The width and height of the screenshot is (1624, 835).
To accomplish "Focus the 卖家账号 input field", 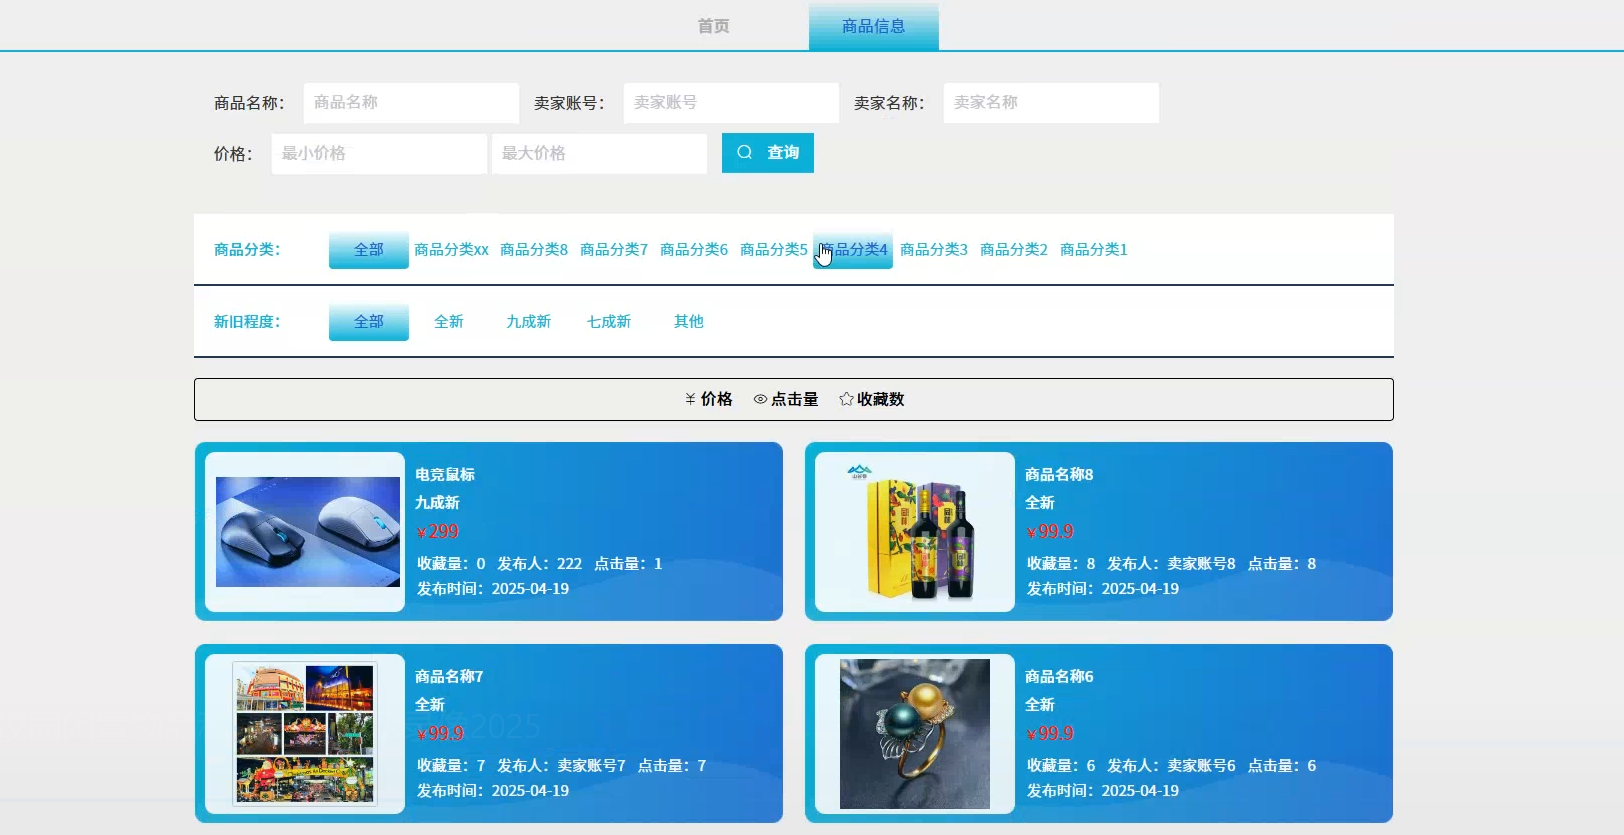I will click(x=731, y=103).
